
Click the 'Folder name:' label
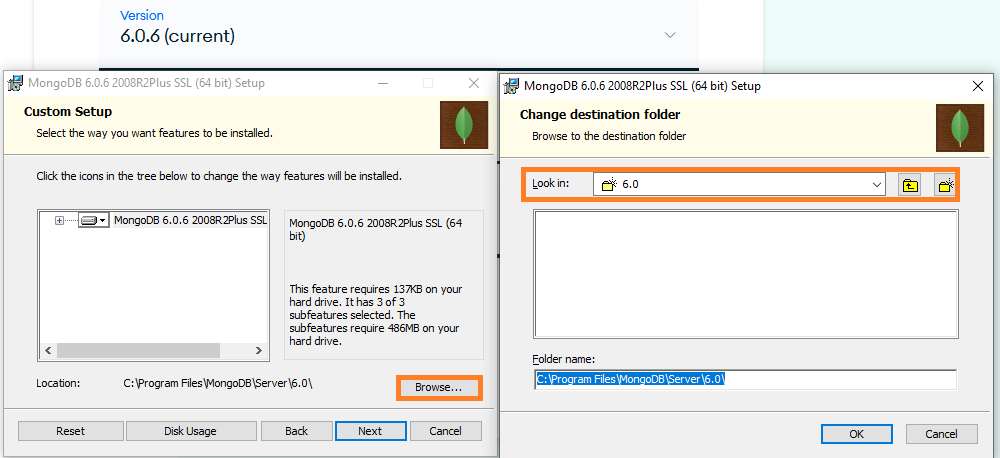coord(564,359)
